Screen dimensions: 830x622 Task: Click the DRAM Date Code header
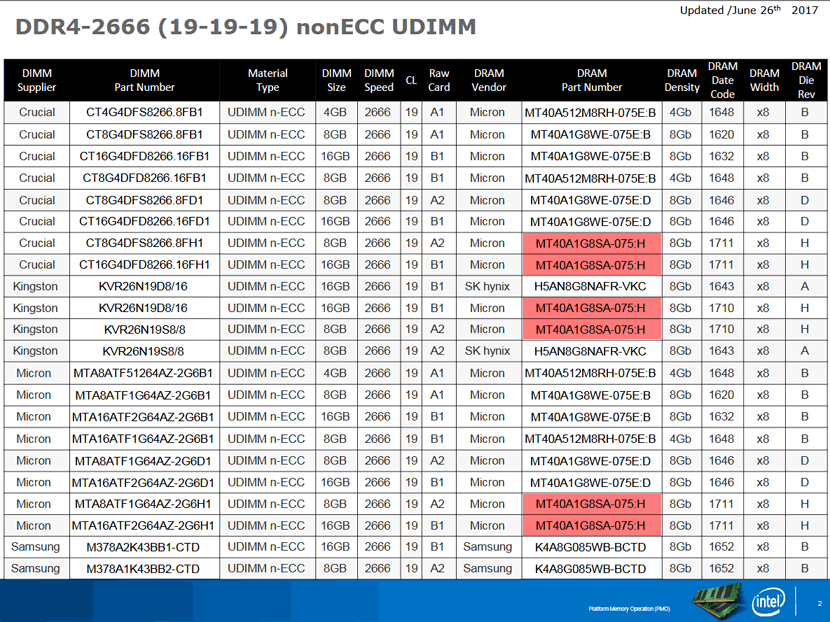(723, 80)
